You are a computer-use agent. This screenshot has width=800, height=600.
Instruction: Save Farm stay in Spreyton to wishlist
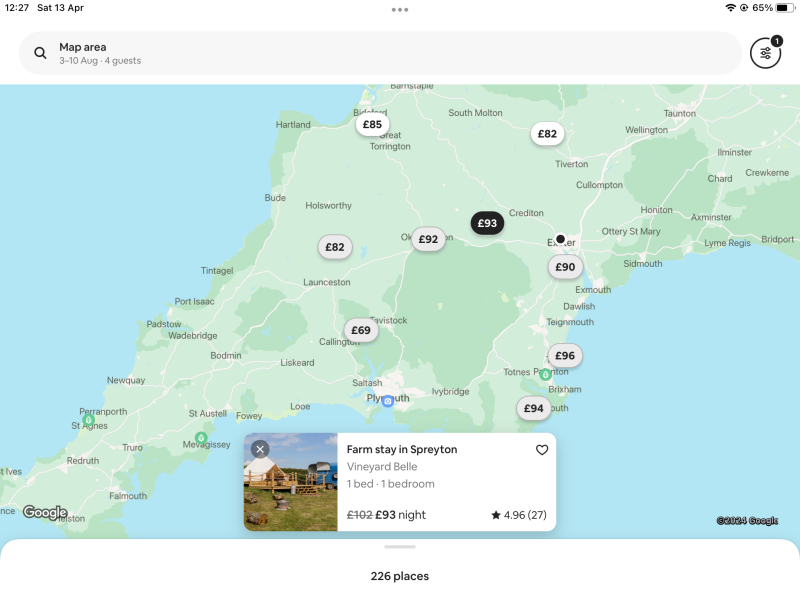pos(542,449)
